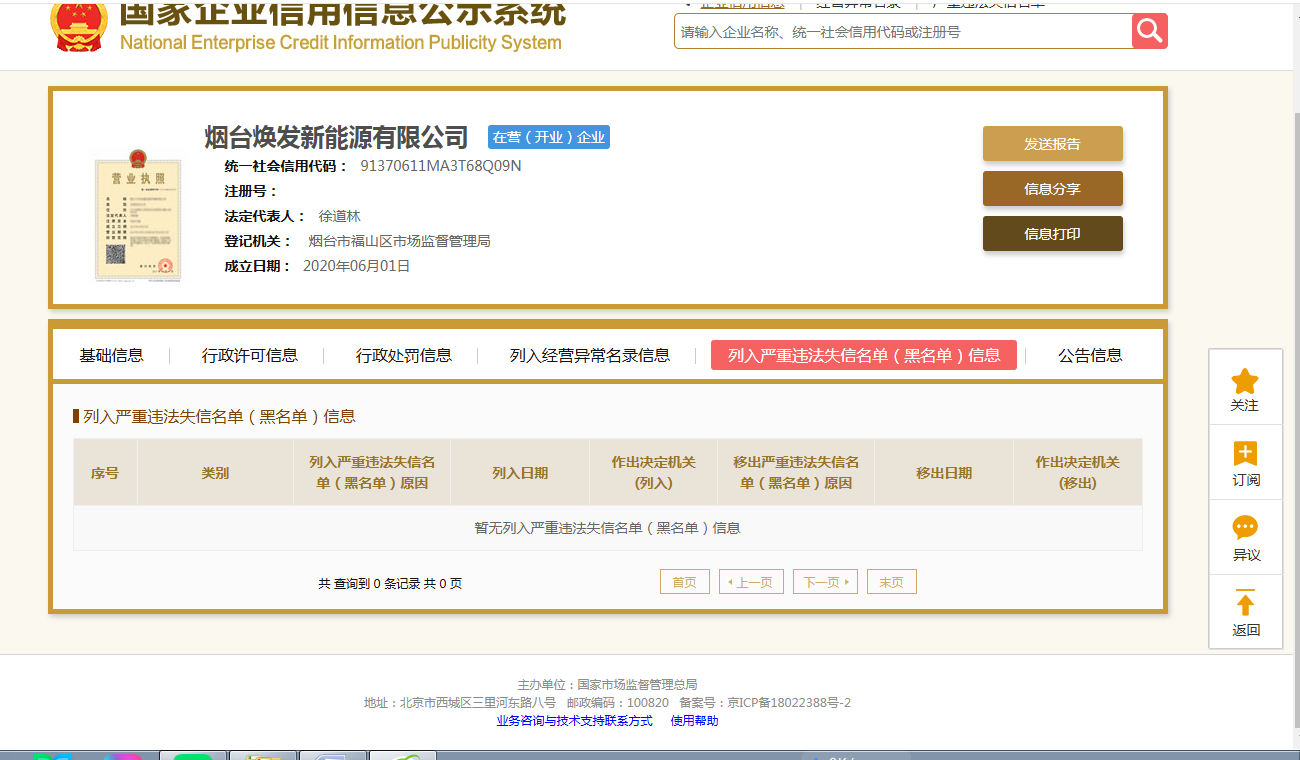Click the legal representative name 徐道林

(x=339, y=216)
